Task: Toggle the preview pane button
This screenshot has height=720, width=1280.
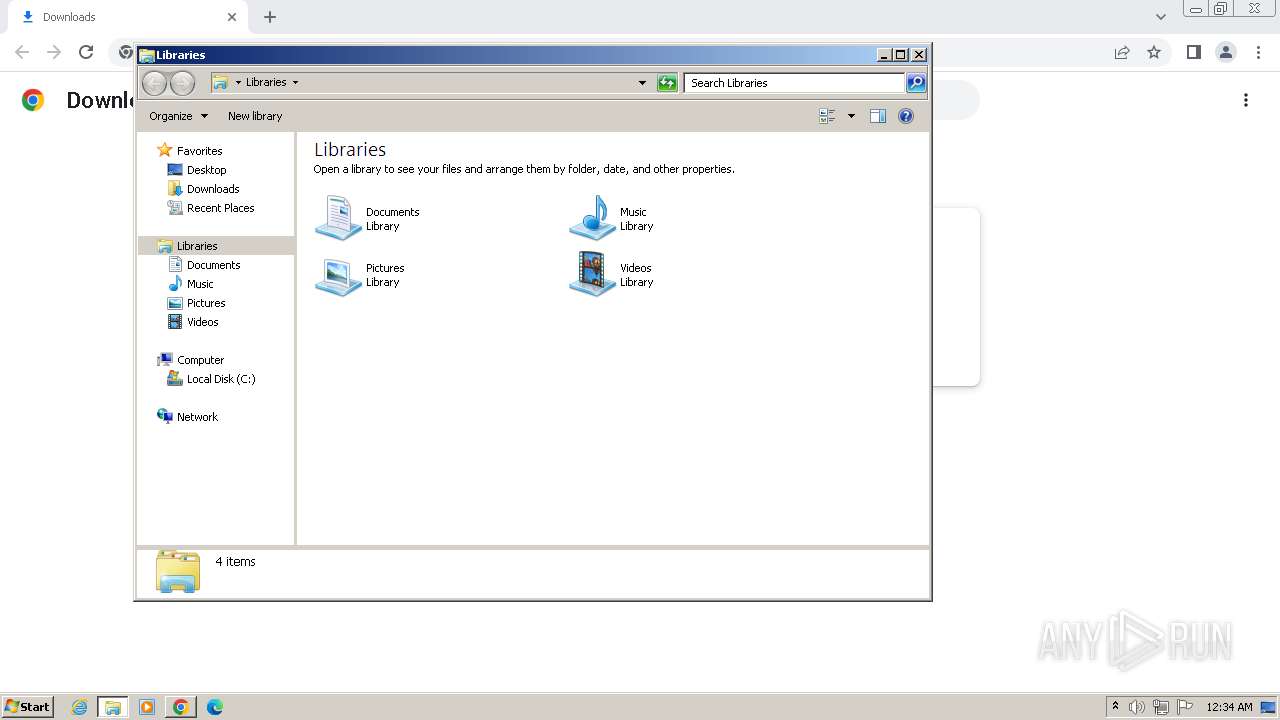Action: click(878, 116)
